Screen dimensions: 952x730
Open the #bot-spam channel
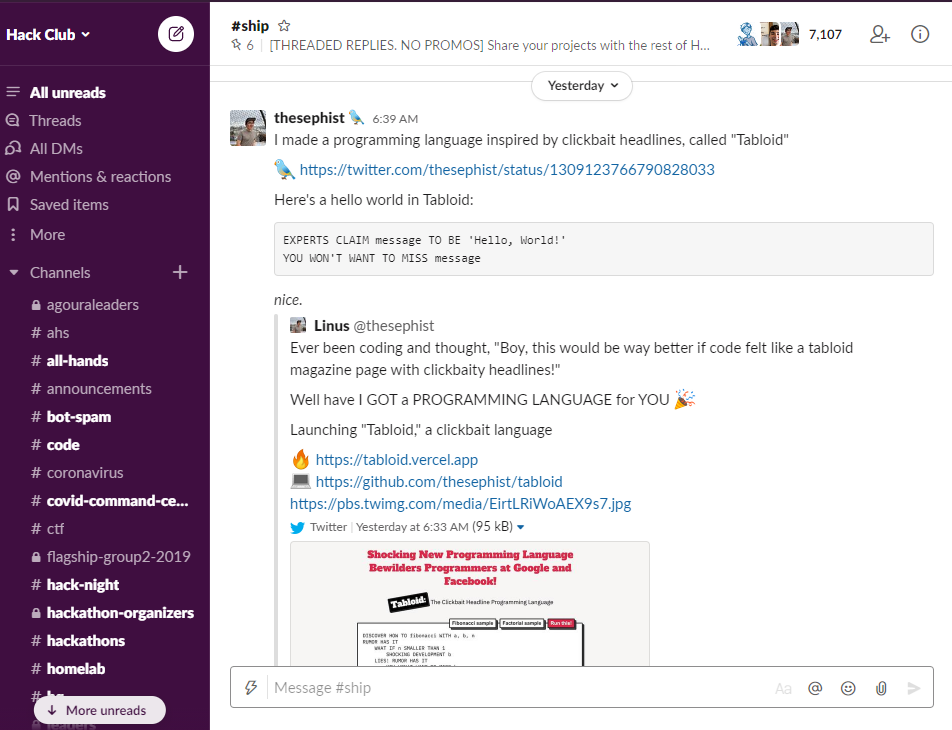tap(78, 417)
